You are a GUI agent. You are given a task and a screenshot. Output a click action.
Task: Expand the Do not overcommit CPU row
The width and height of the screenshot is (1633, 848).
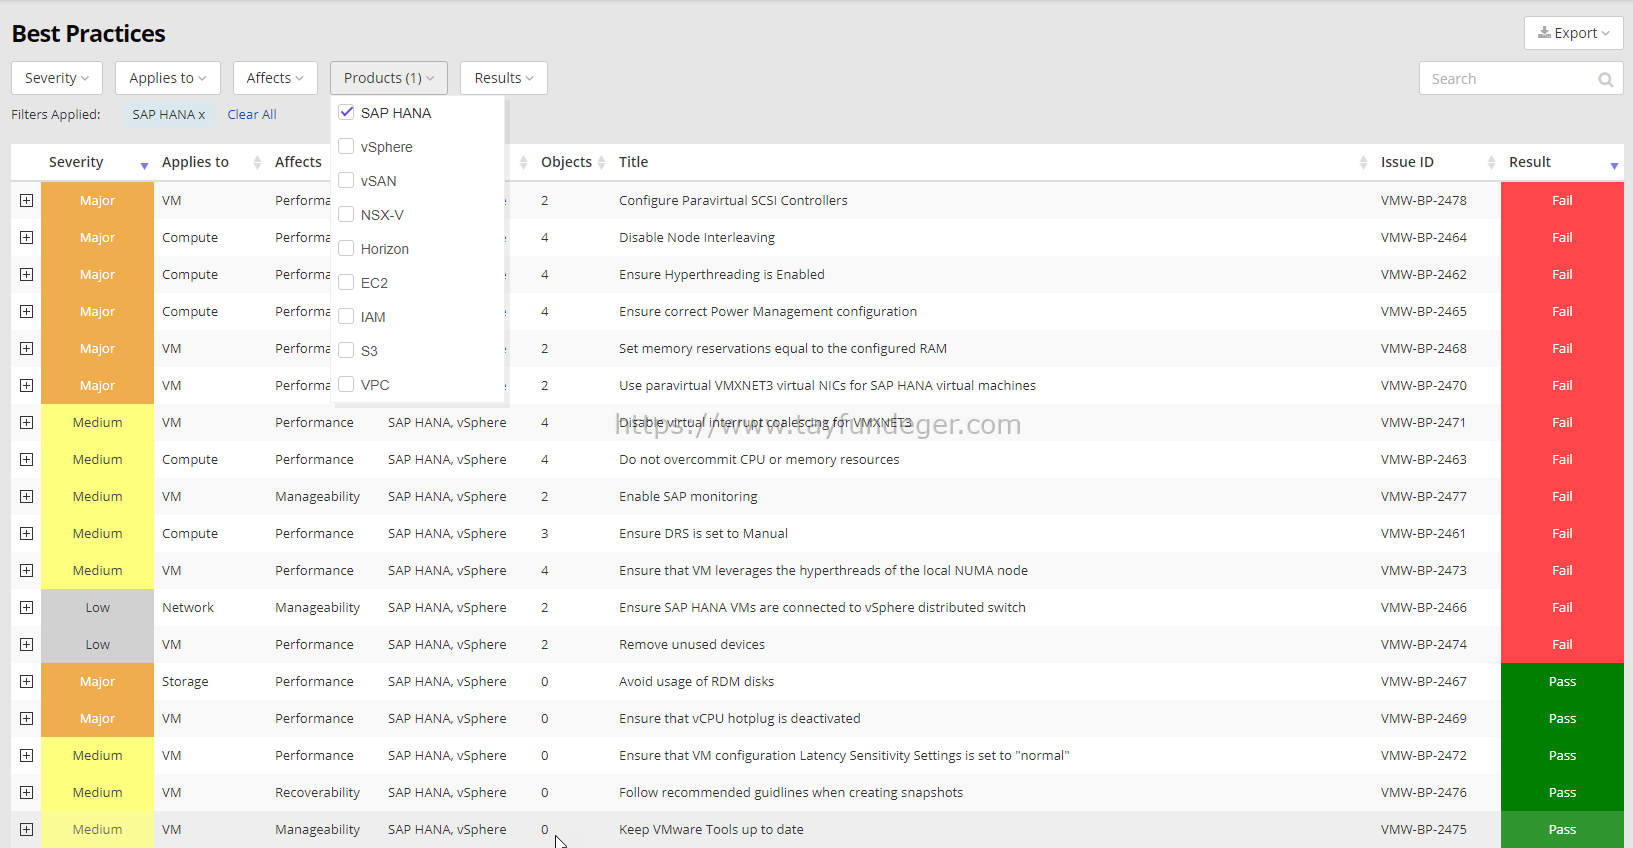pyautogui.click(x=26, y=459)
